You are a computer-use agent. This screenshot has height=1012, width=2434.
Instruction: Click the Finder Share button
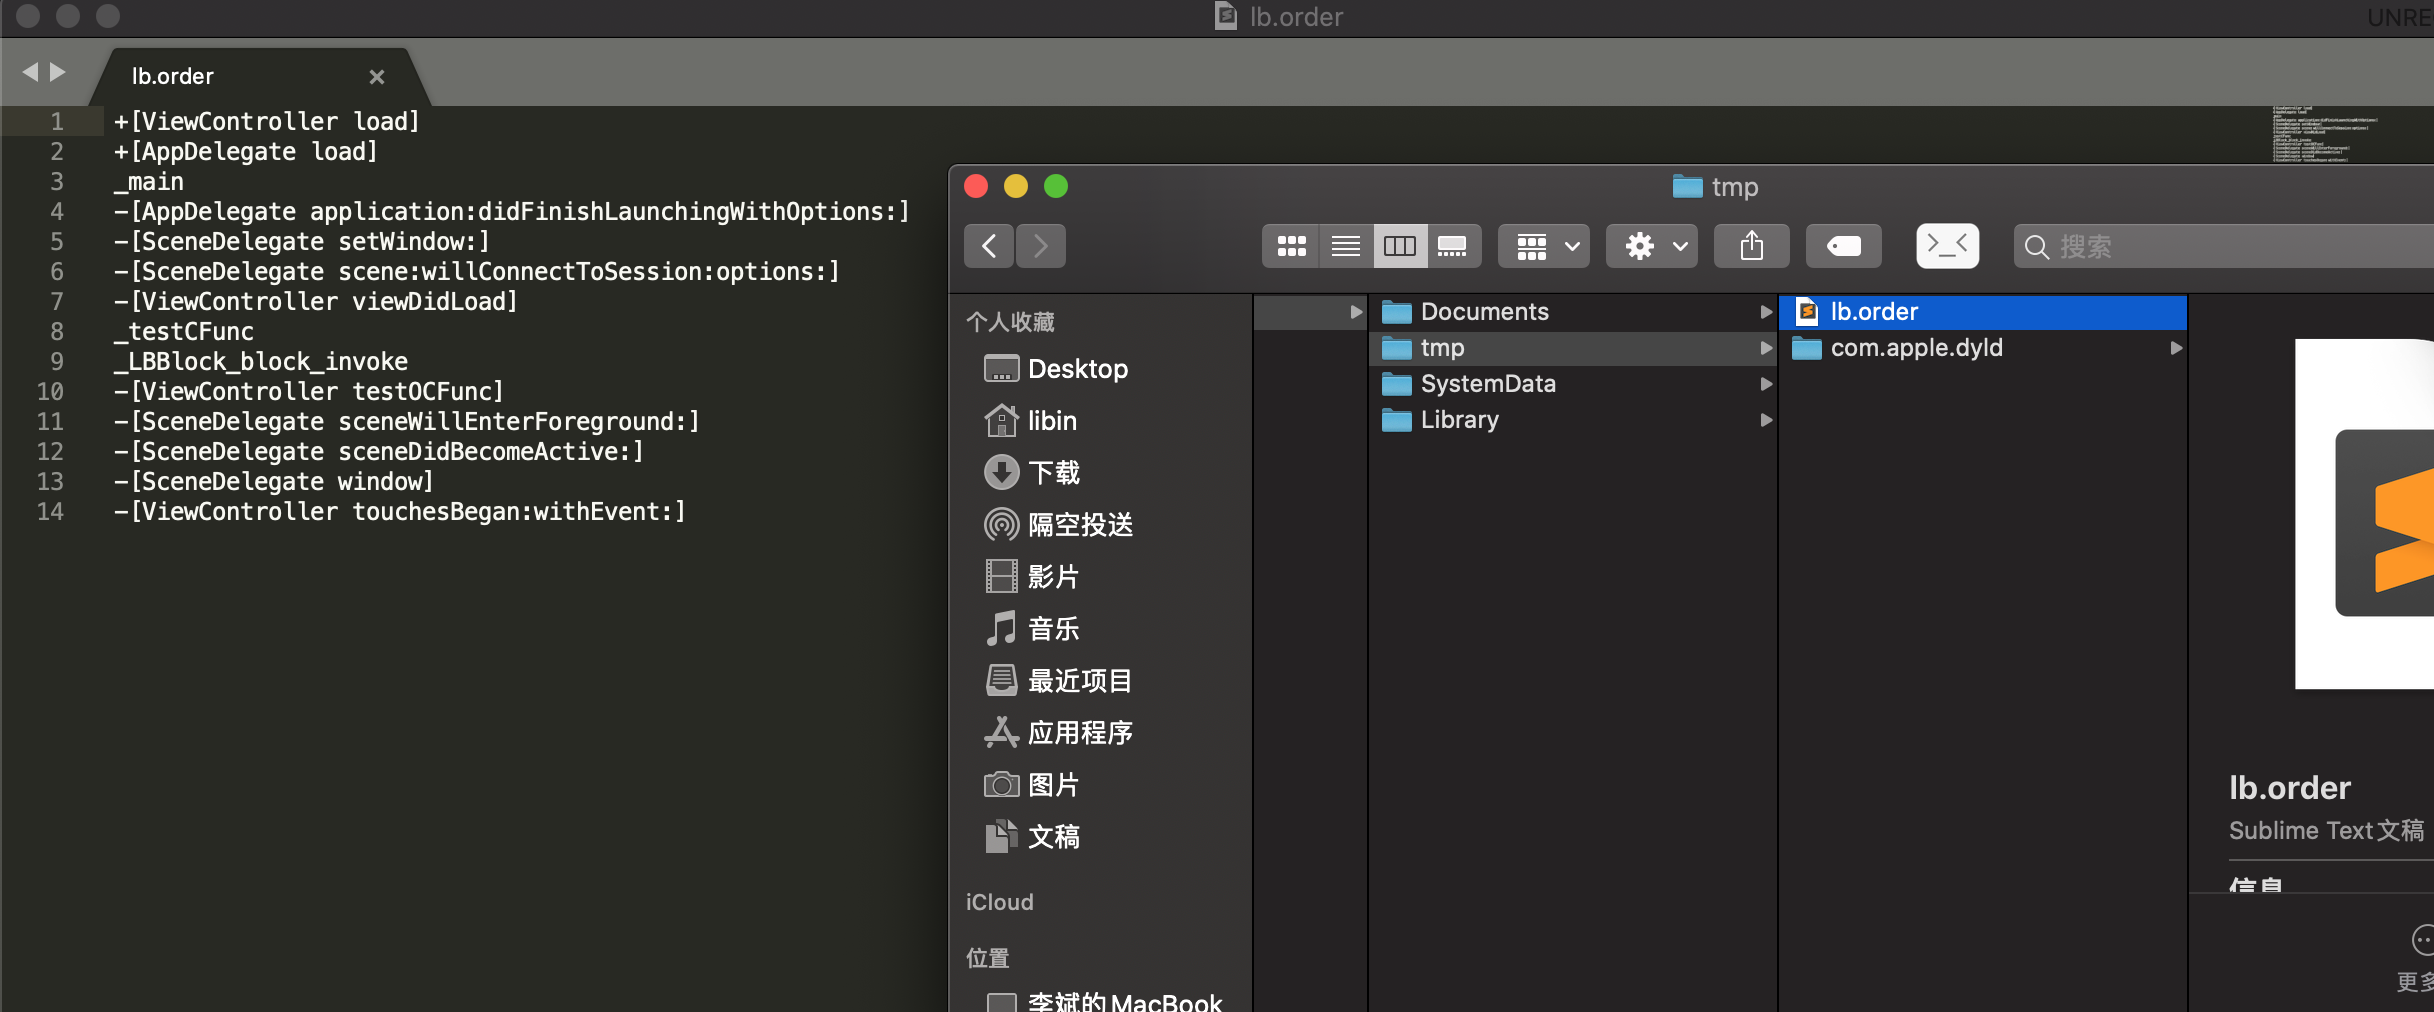coord(1751,246)
